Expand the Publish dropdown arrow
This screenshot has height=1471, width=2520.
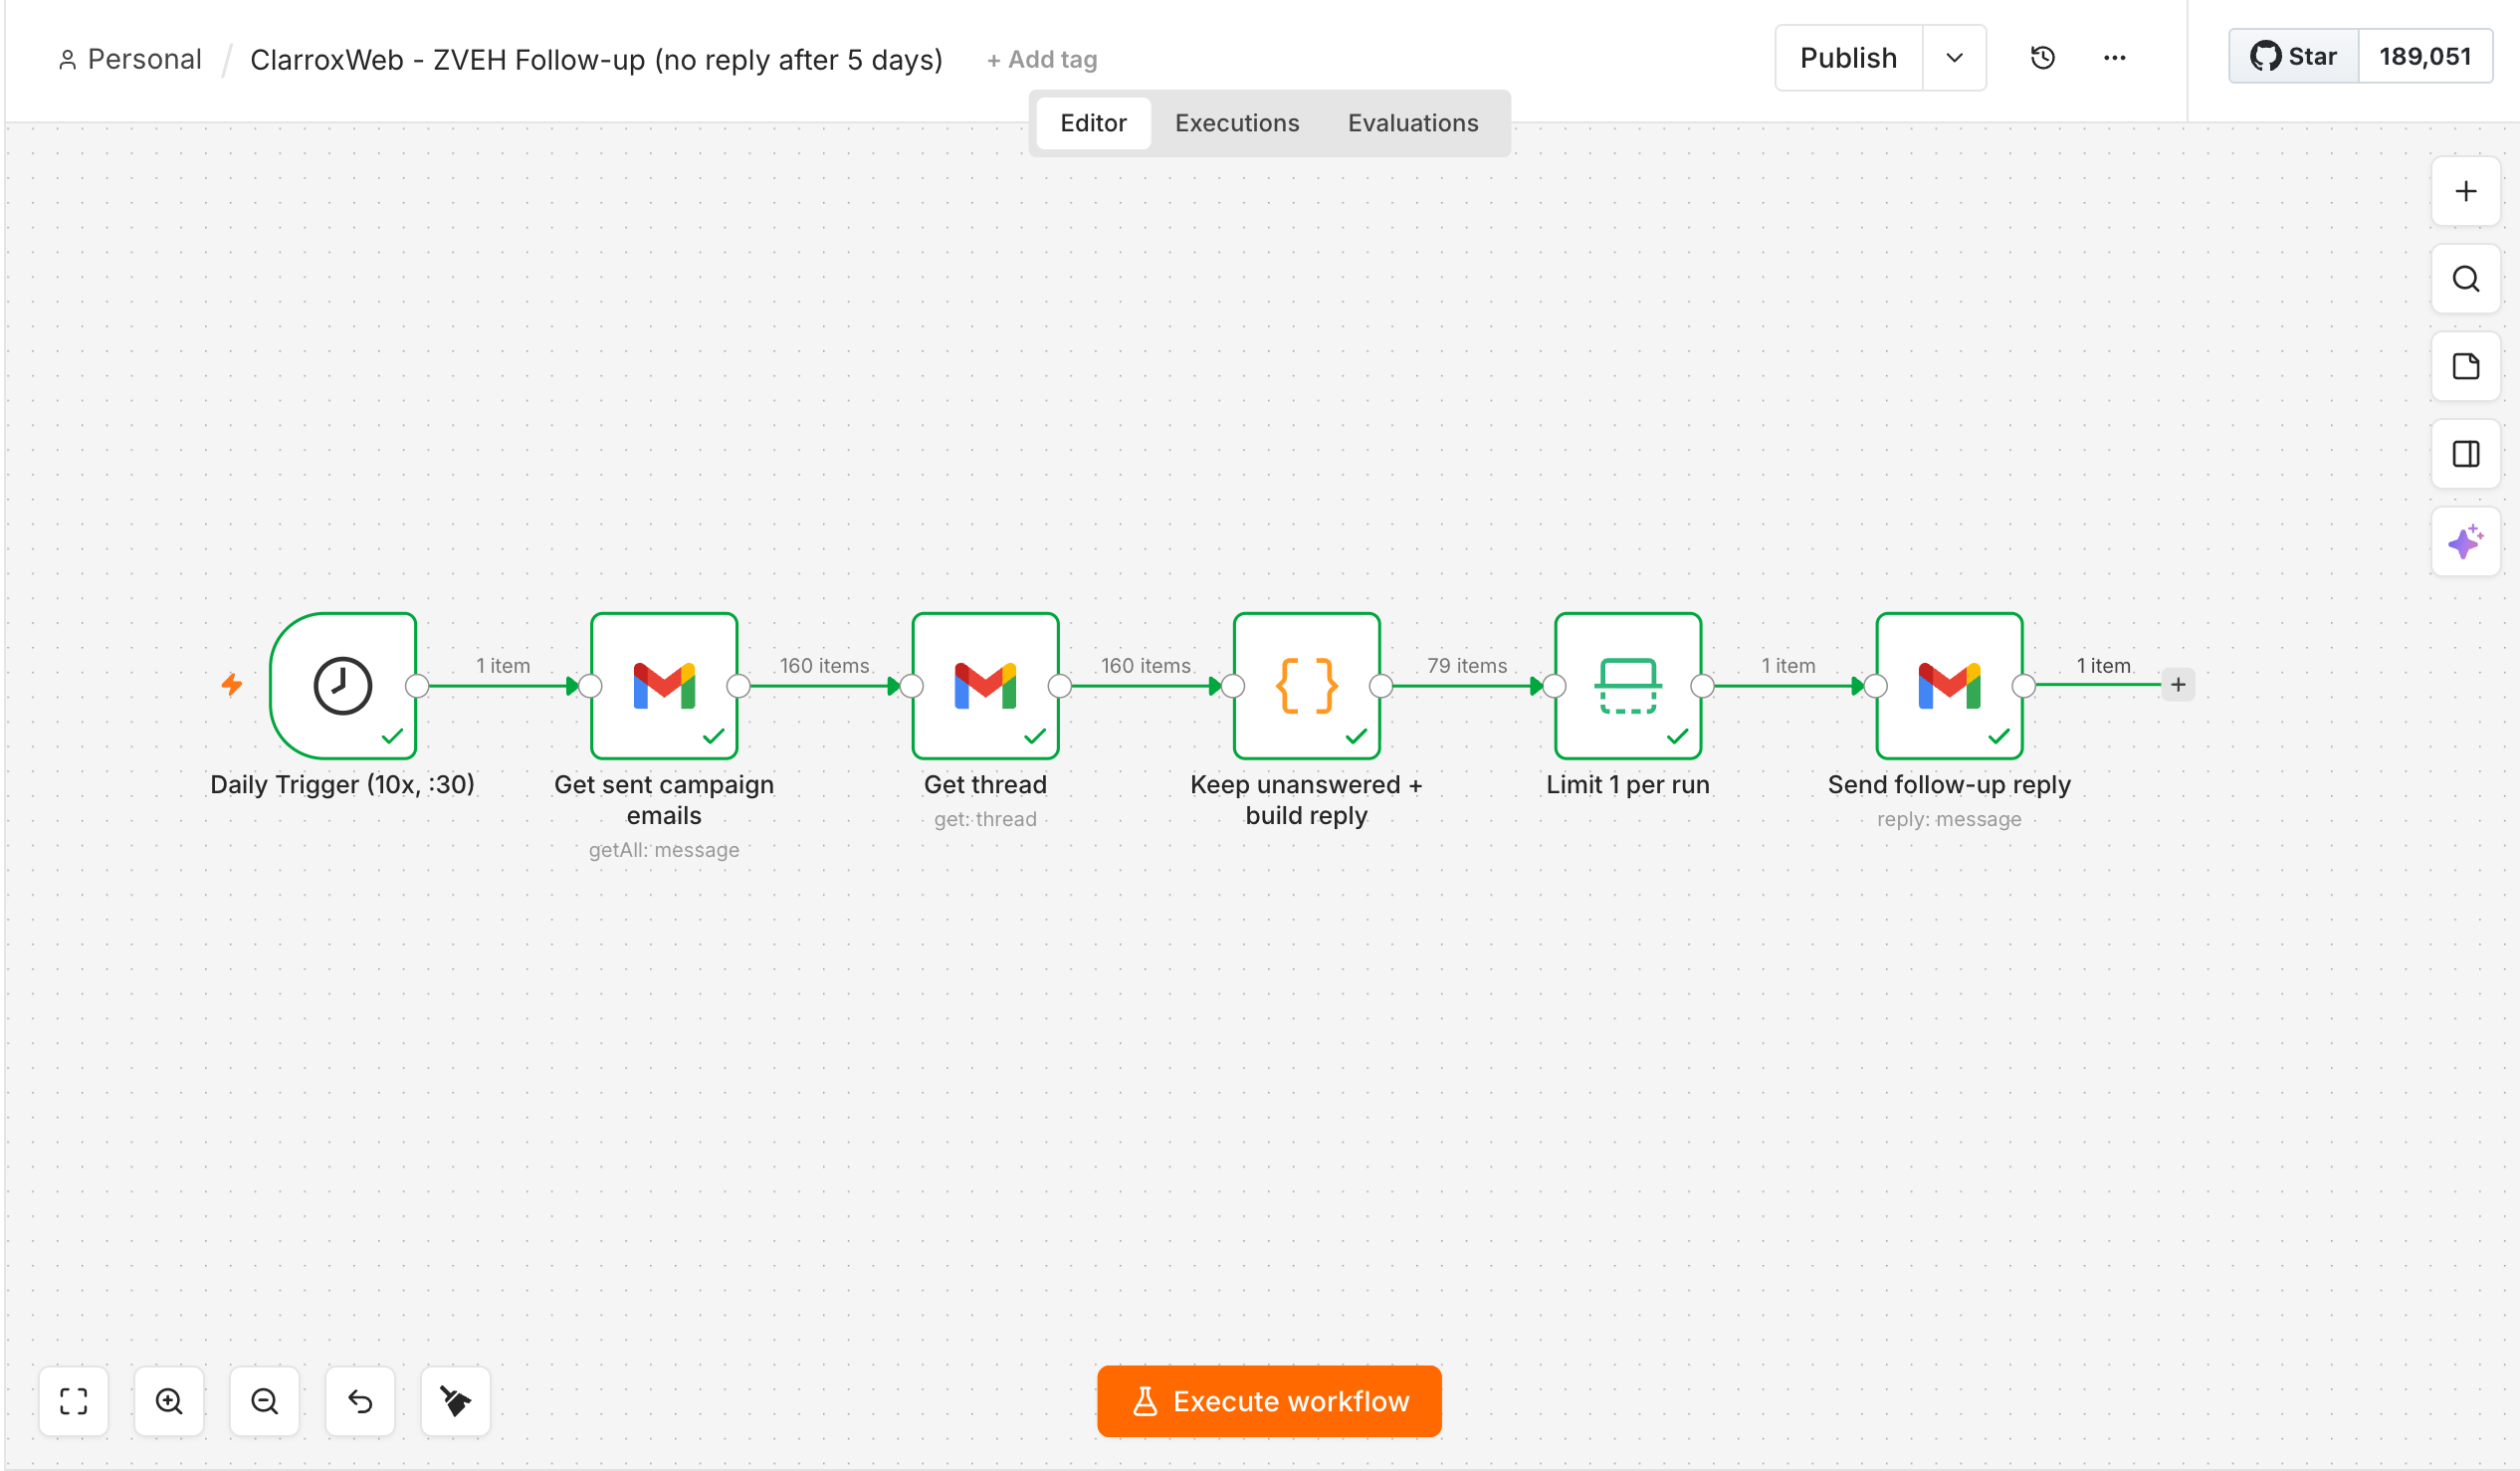click(x=1954, y=58)
